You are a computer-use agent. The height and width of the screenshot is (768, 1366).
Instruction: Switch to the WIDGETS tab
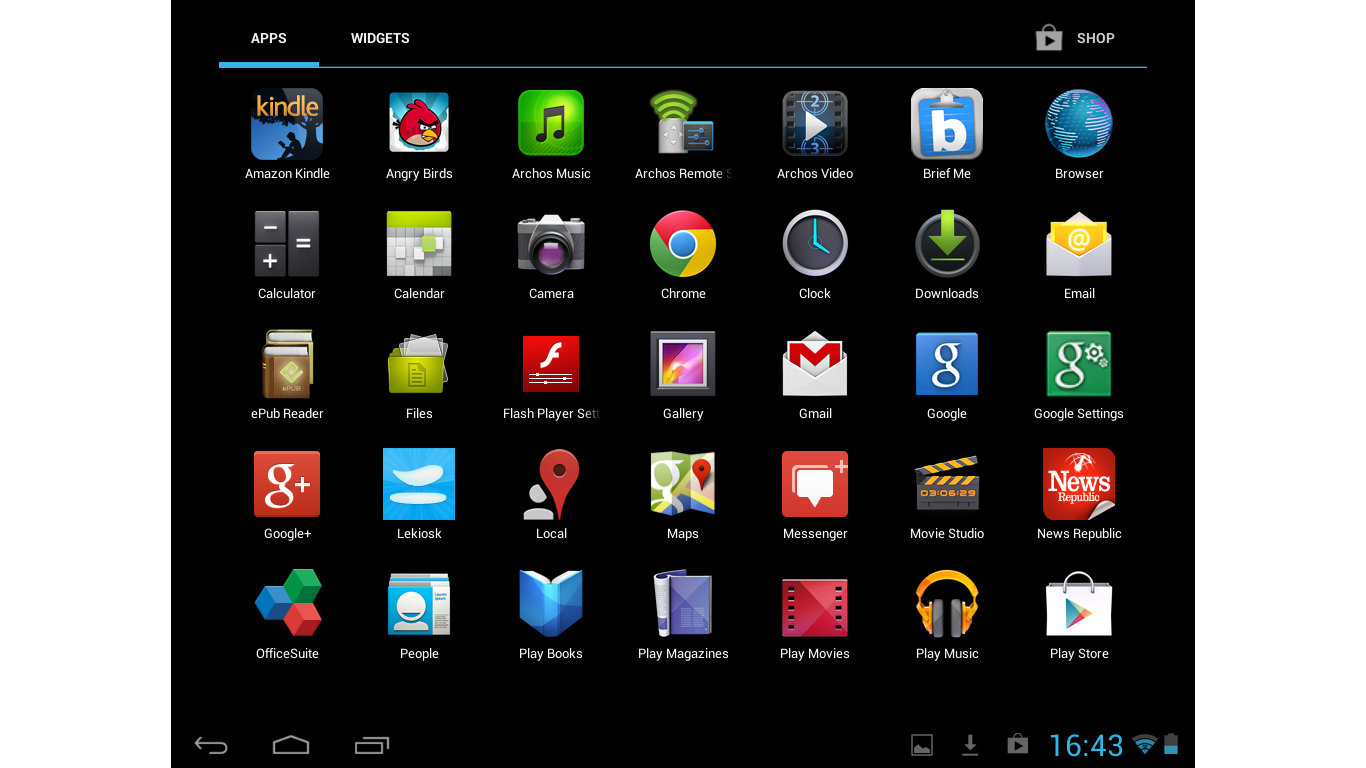[x=380, y=38]
